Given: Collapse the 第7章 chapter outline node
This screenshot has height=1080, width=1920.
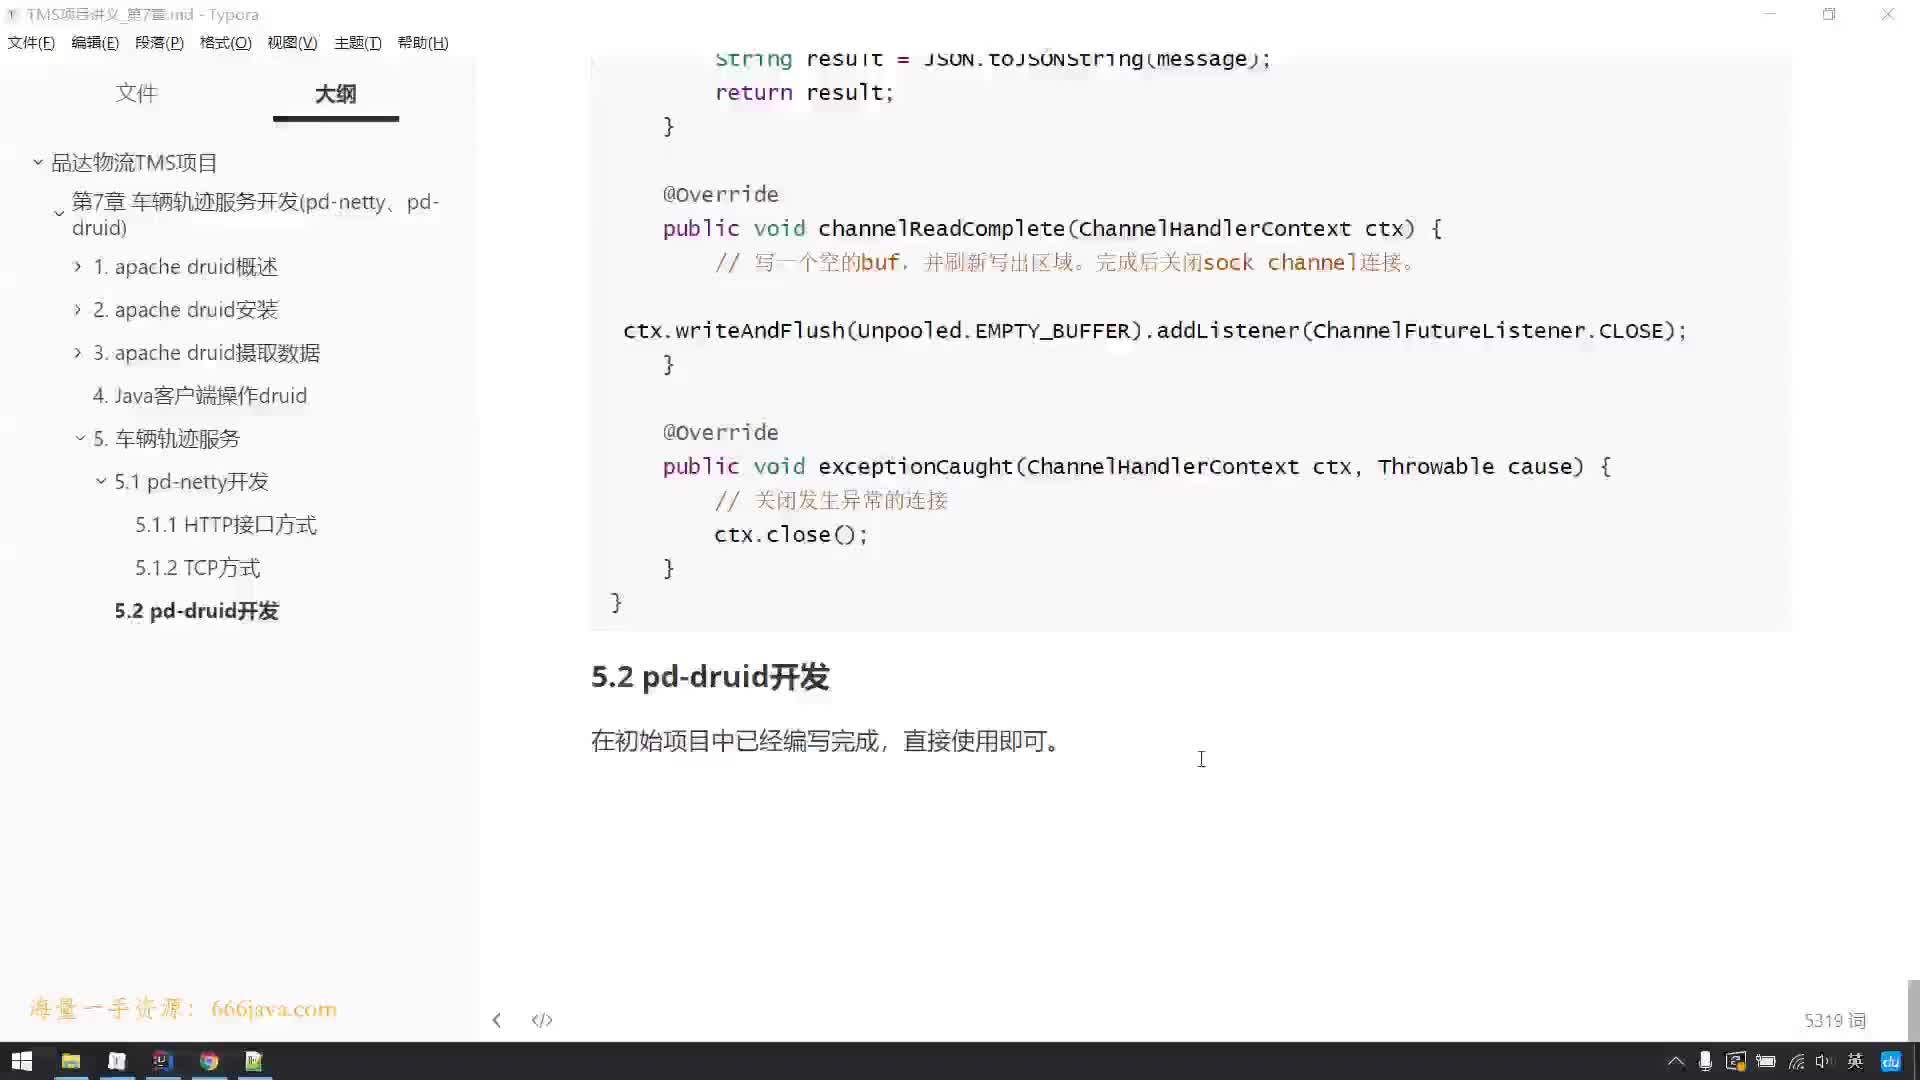Looking at the screenshot, I should [59, 214].
